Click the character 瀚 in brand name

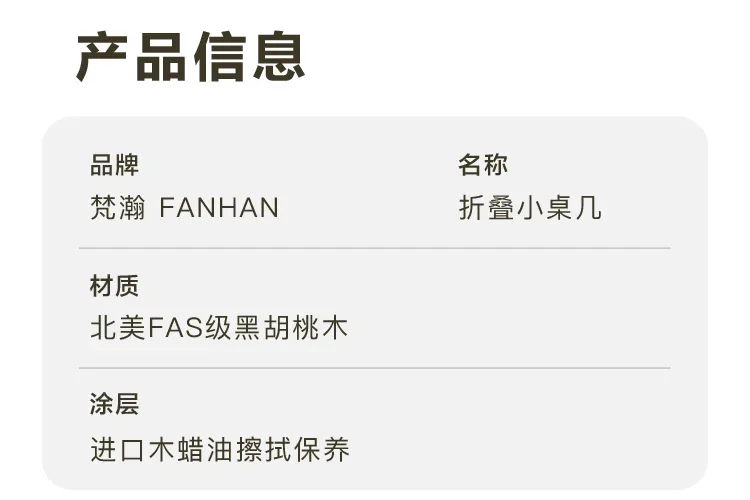(x=132, y=208)
